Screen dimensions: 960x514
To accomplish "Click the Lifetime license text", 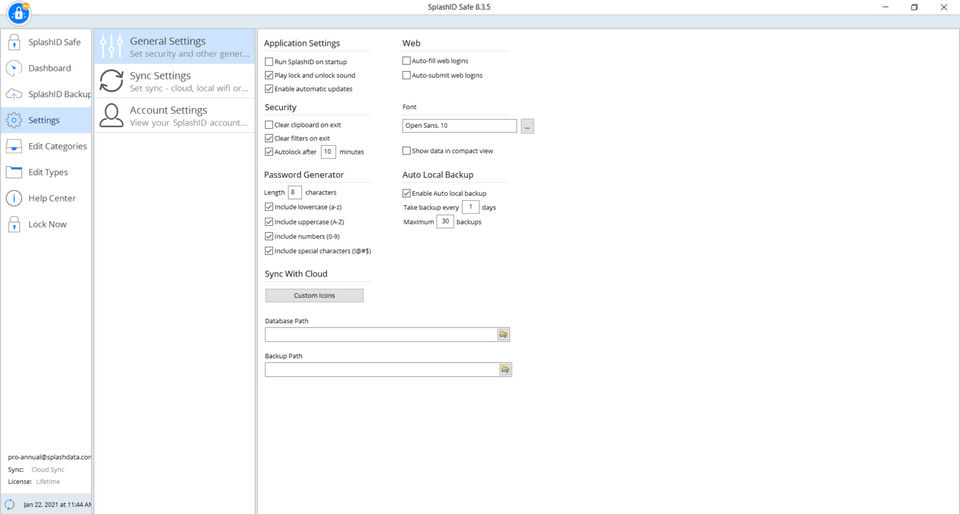I will coord(48,482).
